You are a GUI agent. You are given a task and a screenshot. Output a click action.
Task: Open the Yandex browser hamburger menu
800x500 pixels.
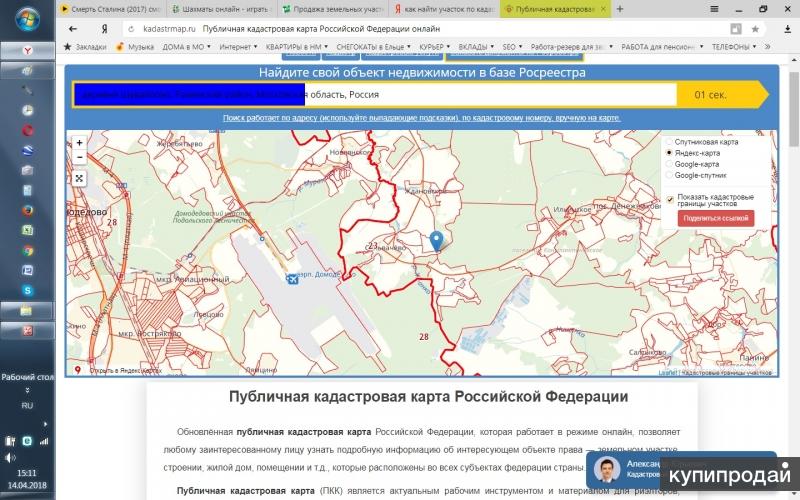(x=714, y=9)
